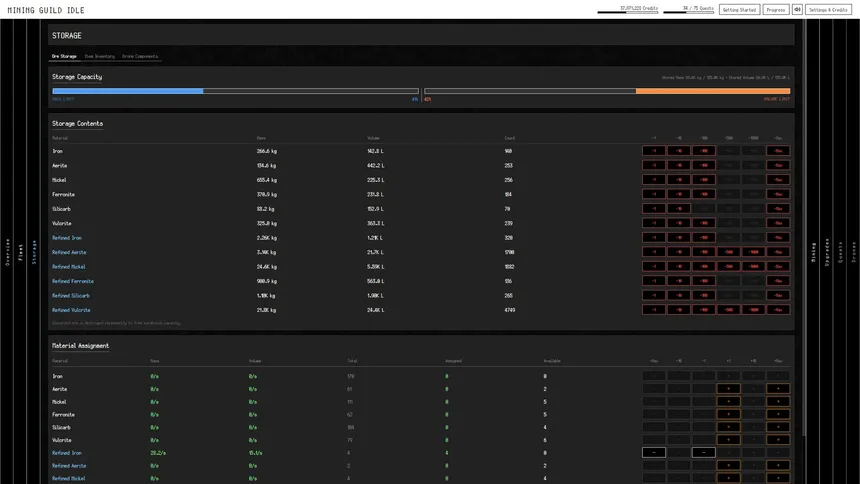Click Refined Vulcrite in Storage Contents
The width and height of the screenshot is (860, 484).
pos(71,310)
